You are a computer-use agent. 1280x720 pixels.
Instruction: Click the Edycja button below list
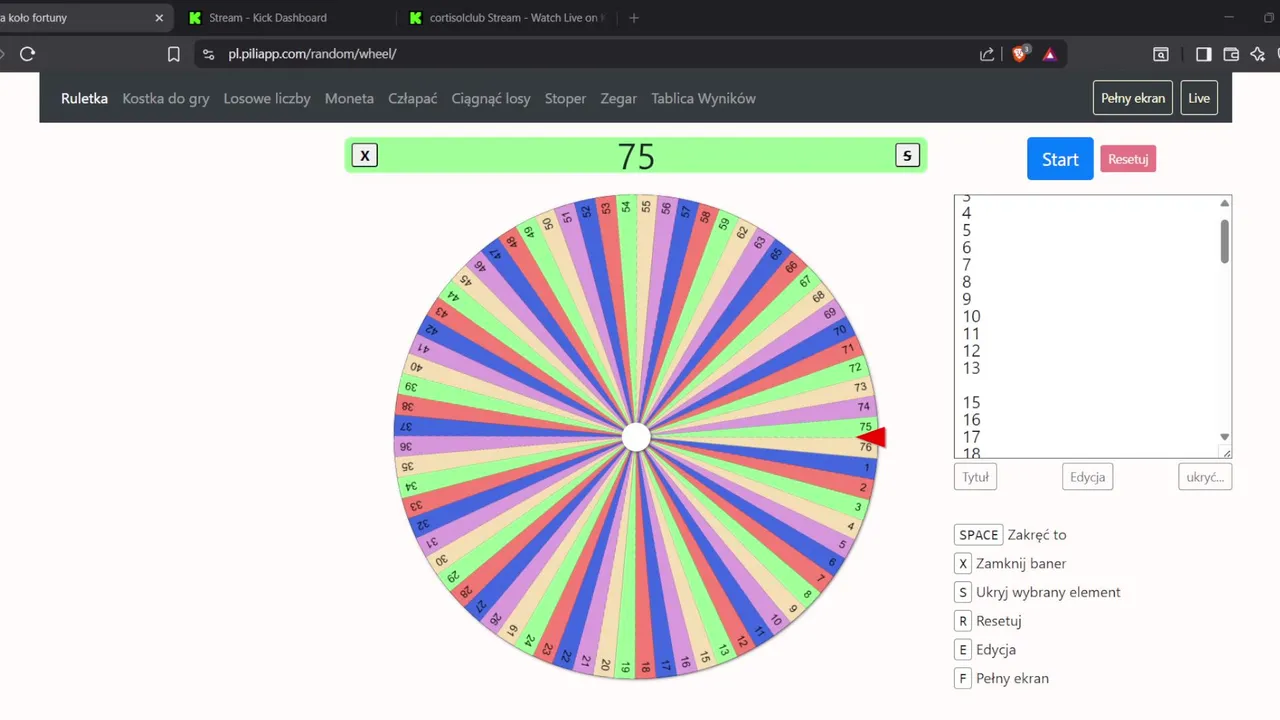click(1087, 477)
